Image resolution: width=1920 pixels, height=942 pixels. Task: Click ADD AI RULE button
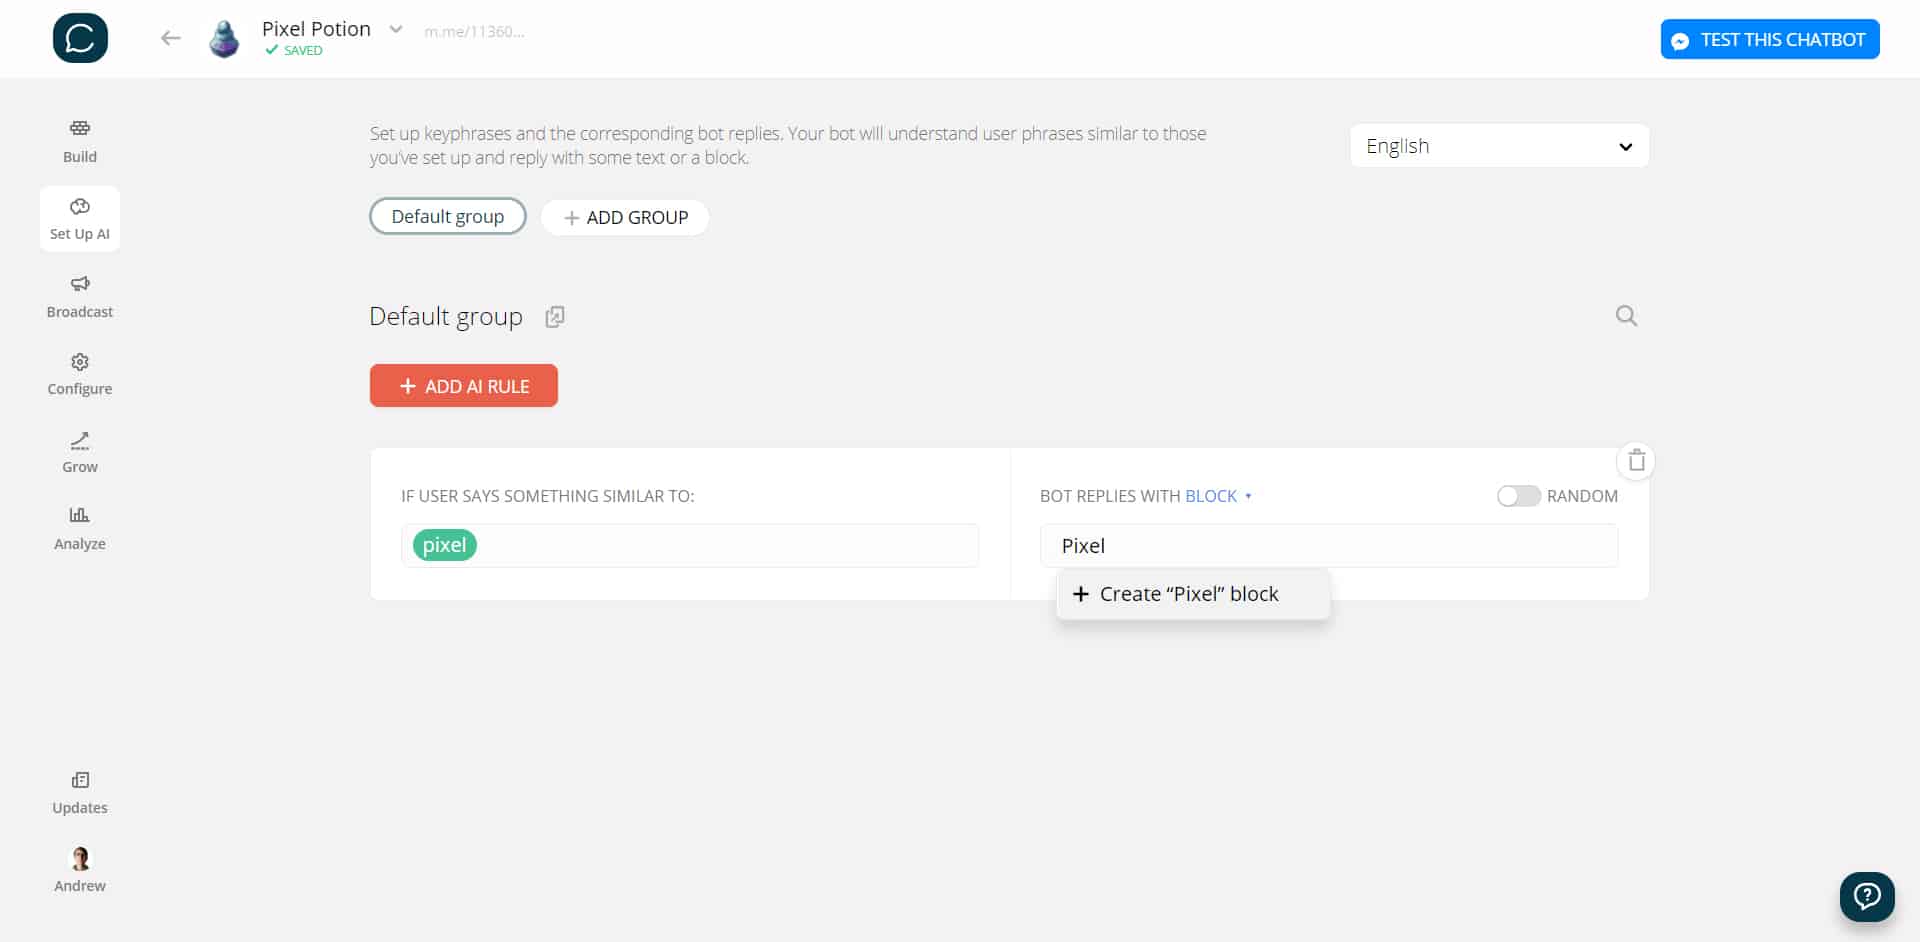[464, 386]
